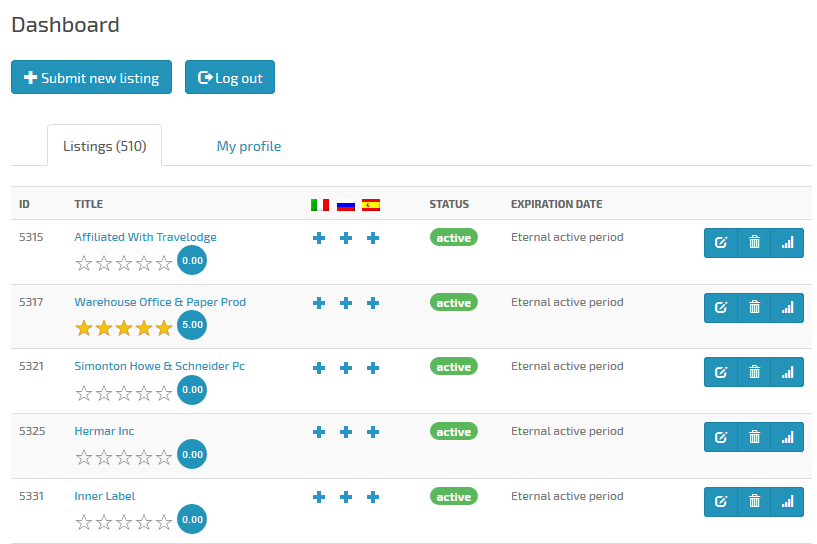Open the My profile tab

point(249,146)
